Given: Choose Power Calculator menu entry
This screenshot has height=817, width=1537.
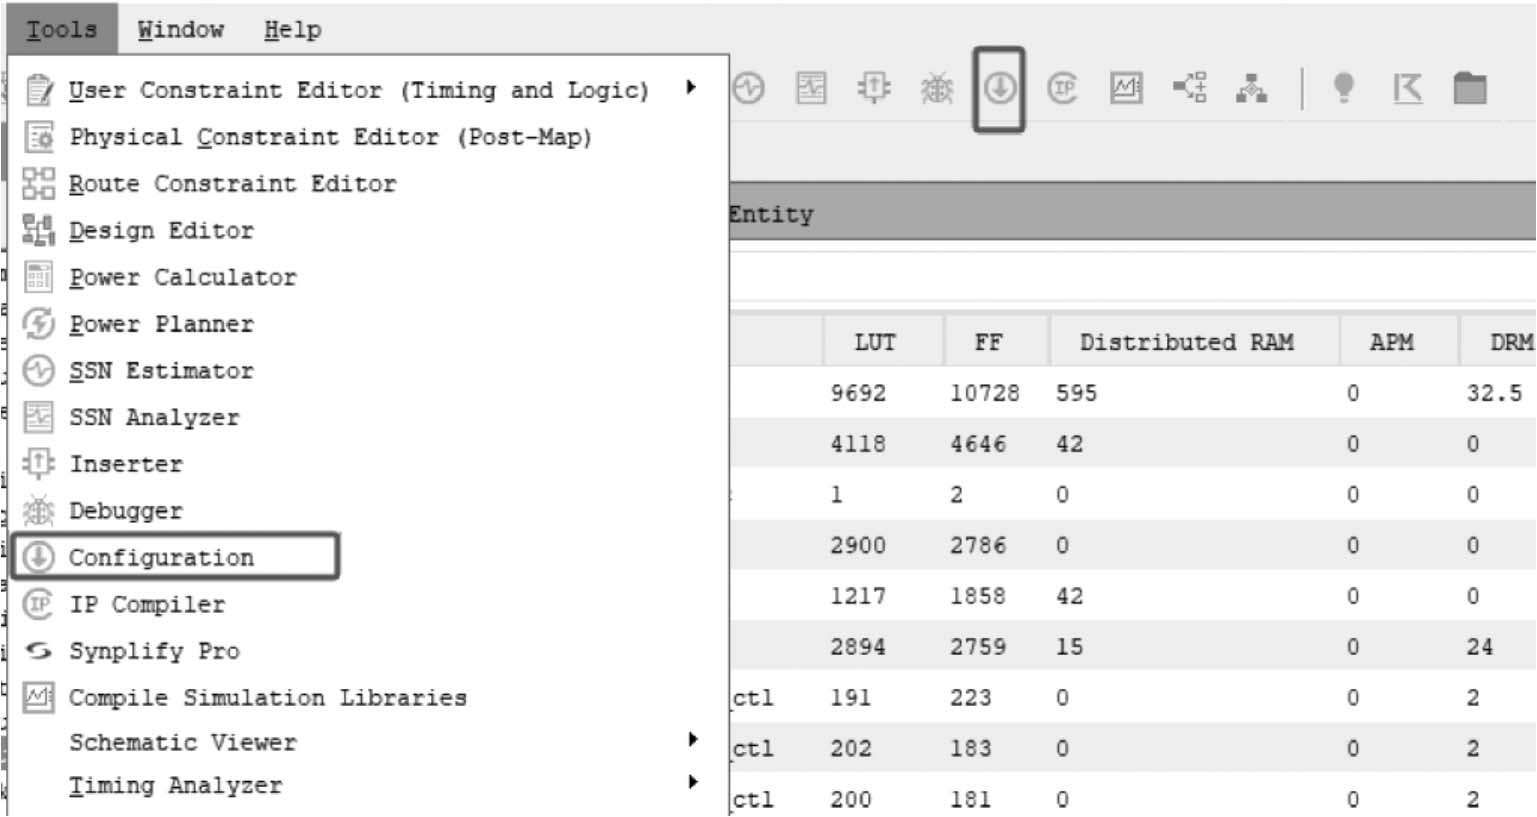Looking at the screenshot, I should click(182, 277).
